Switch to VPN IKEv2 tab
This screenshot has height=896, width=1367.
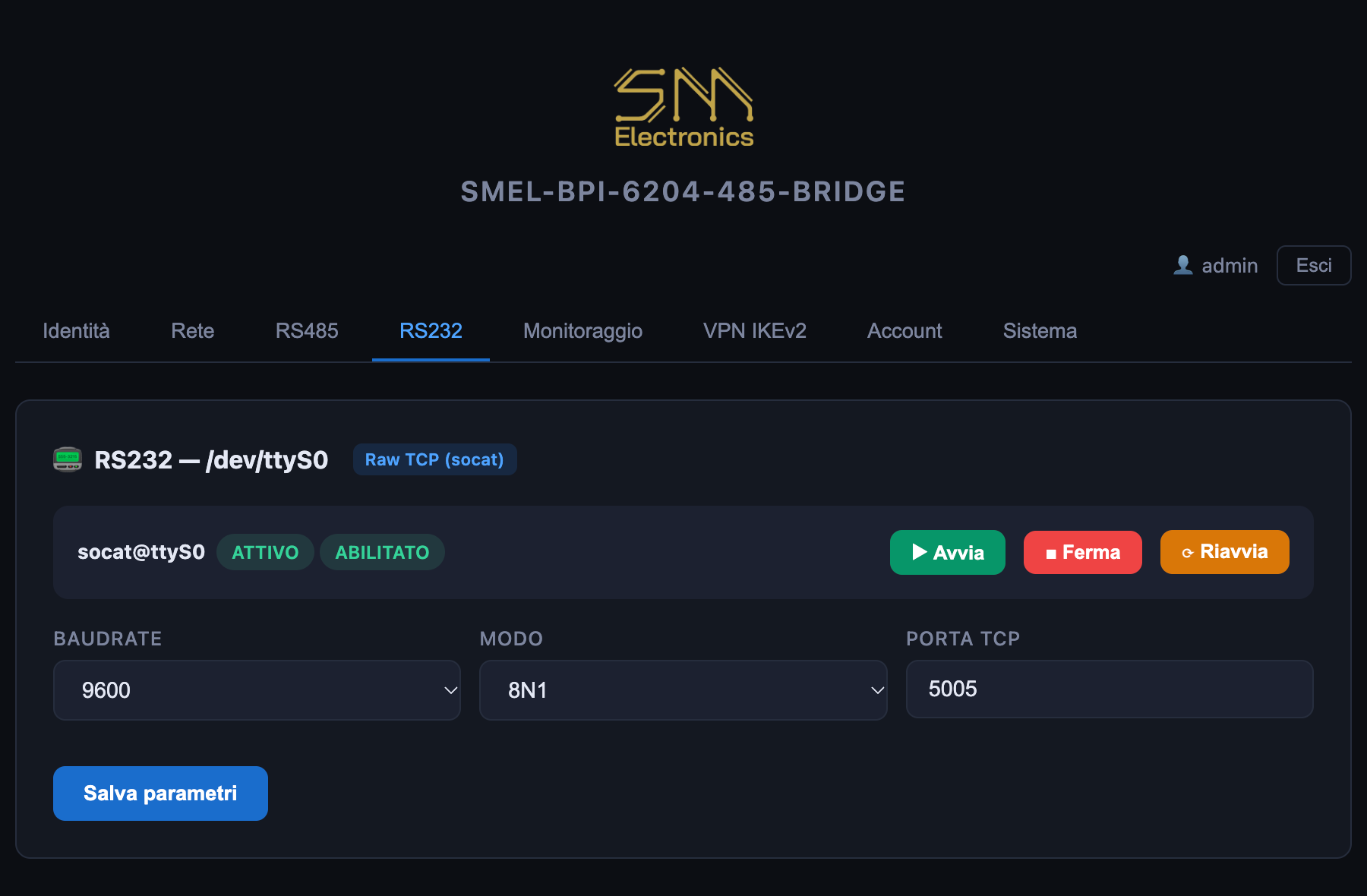755,331
